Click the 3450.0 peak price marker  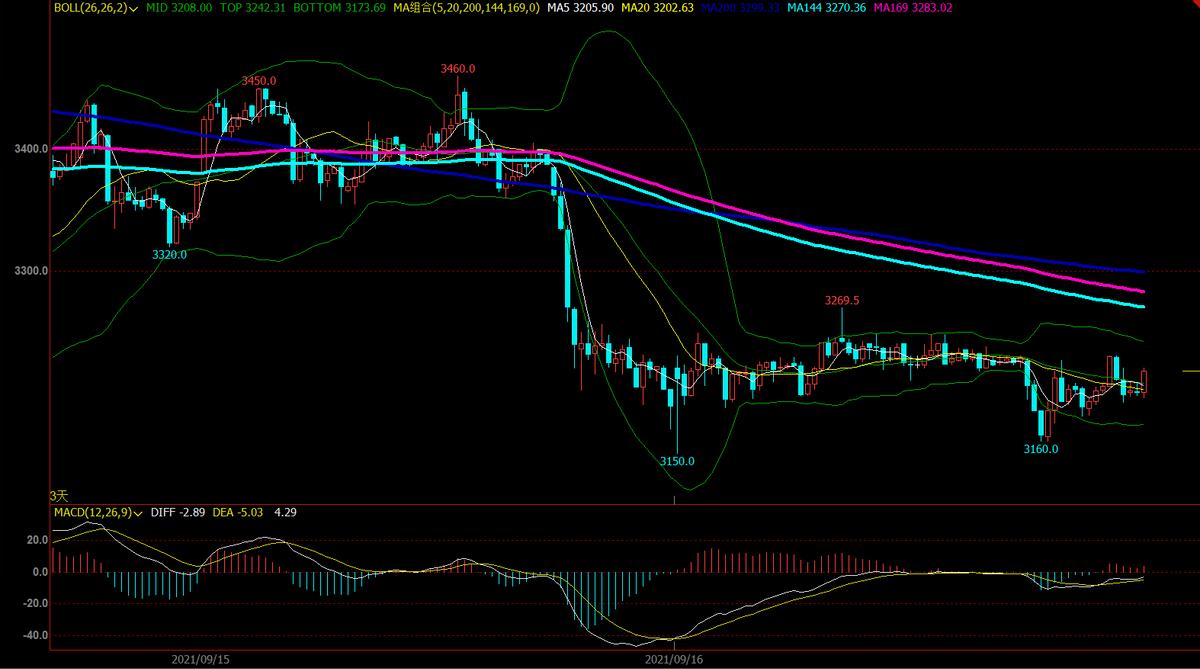tap(259, 80)
